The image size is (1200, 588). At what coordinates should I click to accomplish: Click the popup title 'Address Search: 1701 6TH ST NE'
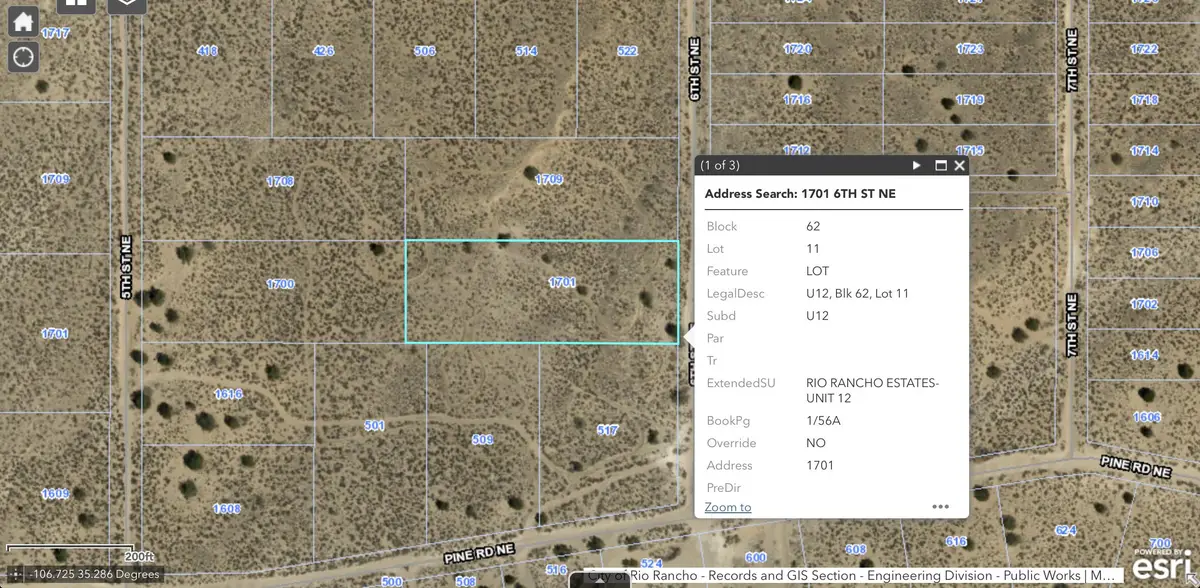(800, 194)
